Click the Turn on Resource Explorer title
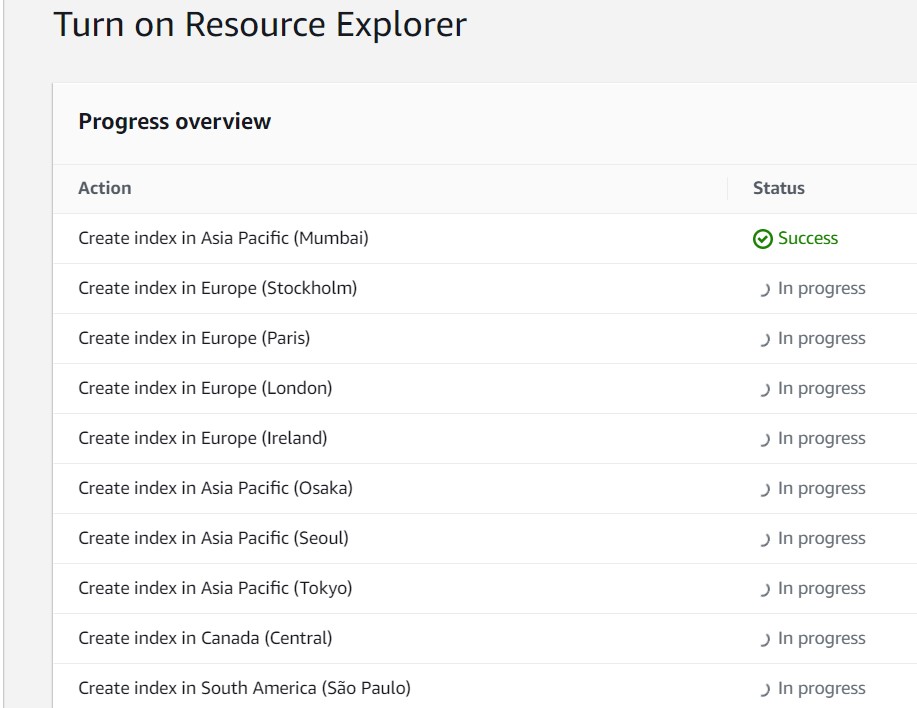This screenshot has height=708, width=917. [260, 26]
